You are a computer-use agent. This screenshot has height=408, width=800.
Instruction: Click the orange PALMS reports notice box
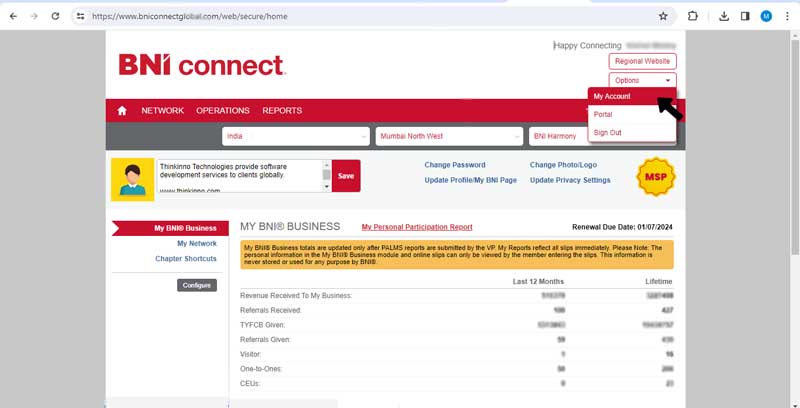[457, 254]
